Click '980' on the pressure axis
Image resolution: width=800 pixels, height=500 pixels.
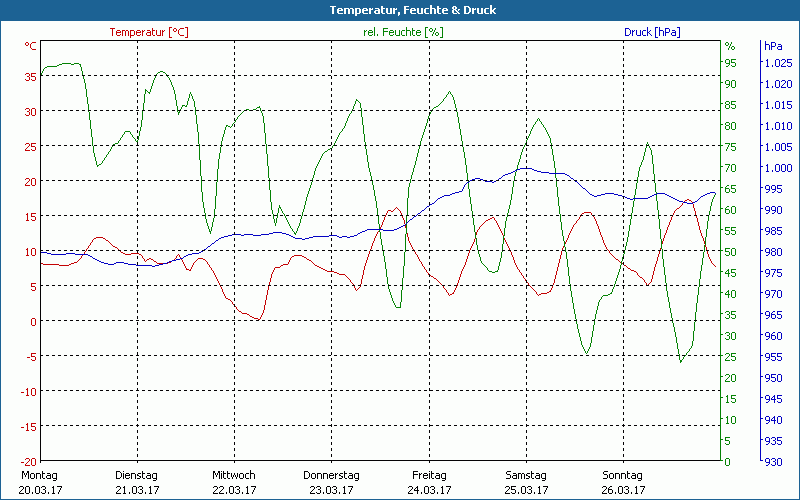click(x=773, y=252)
